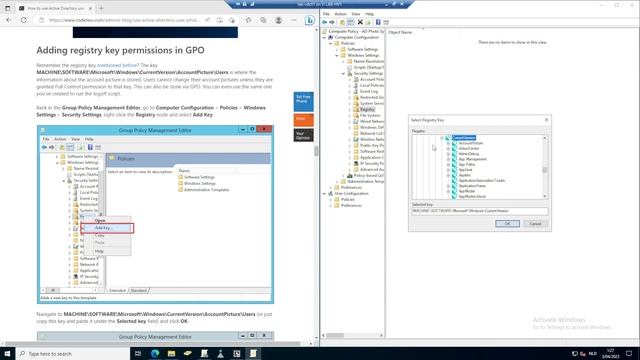Screen dimensions: 640x360
Task: Select Registry node in the tree
Action: coord(367,109)
